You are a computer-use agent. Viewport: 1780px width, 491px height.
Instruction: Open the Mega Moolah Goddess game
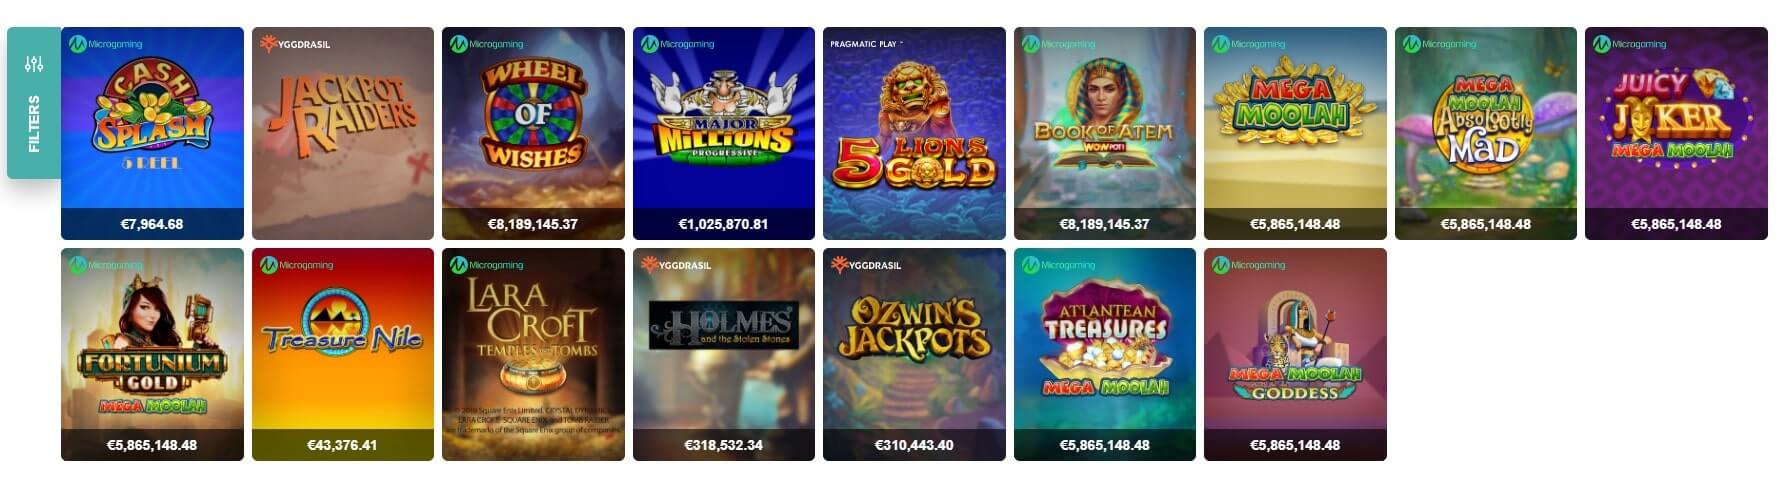coord(1295,354)
